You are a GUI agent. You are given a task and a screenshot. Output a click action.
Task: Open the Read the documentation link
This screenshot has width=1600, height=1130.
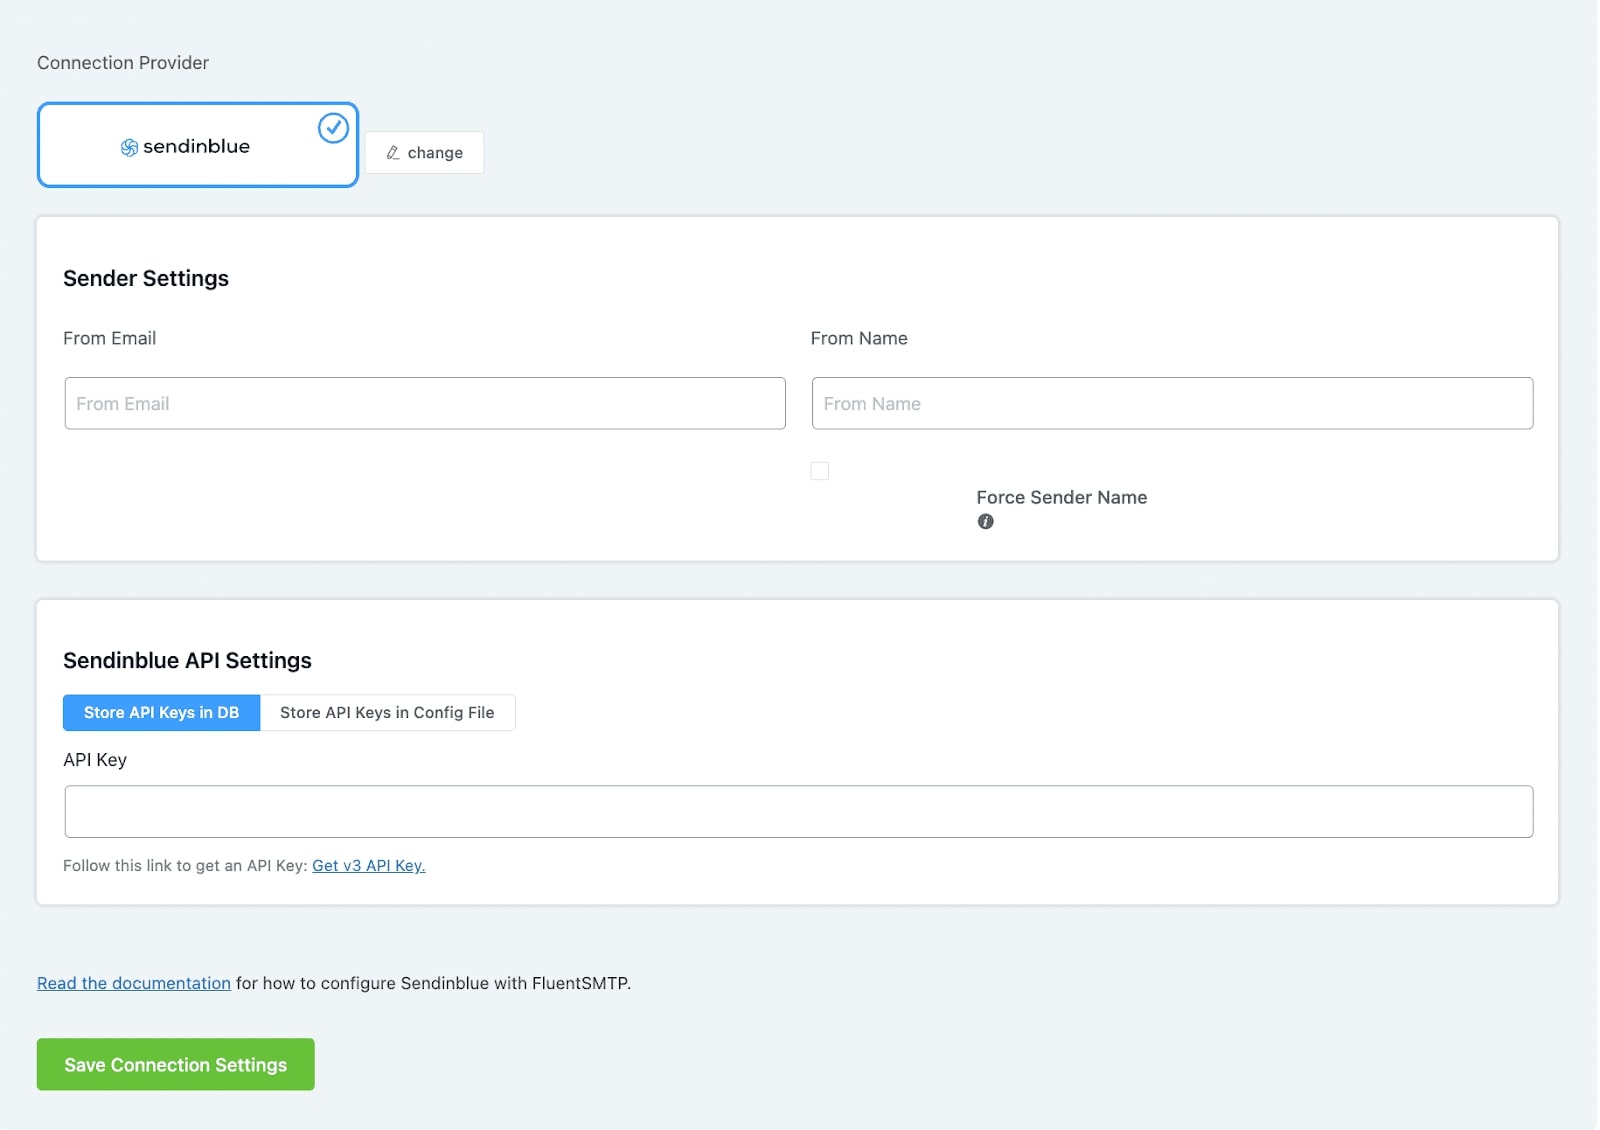point(134,983)
